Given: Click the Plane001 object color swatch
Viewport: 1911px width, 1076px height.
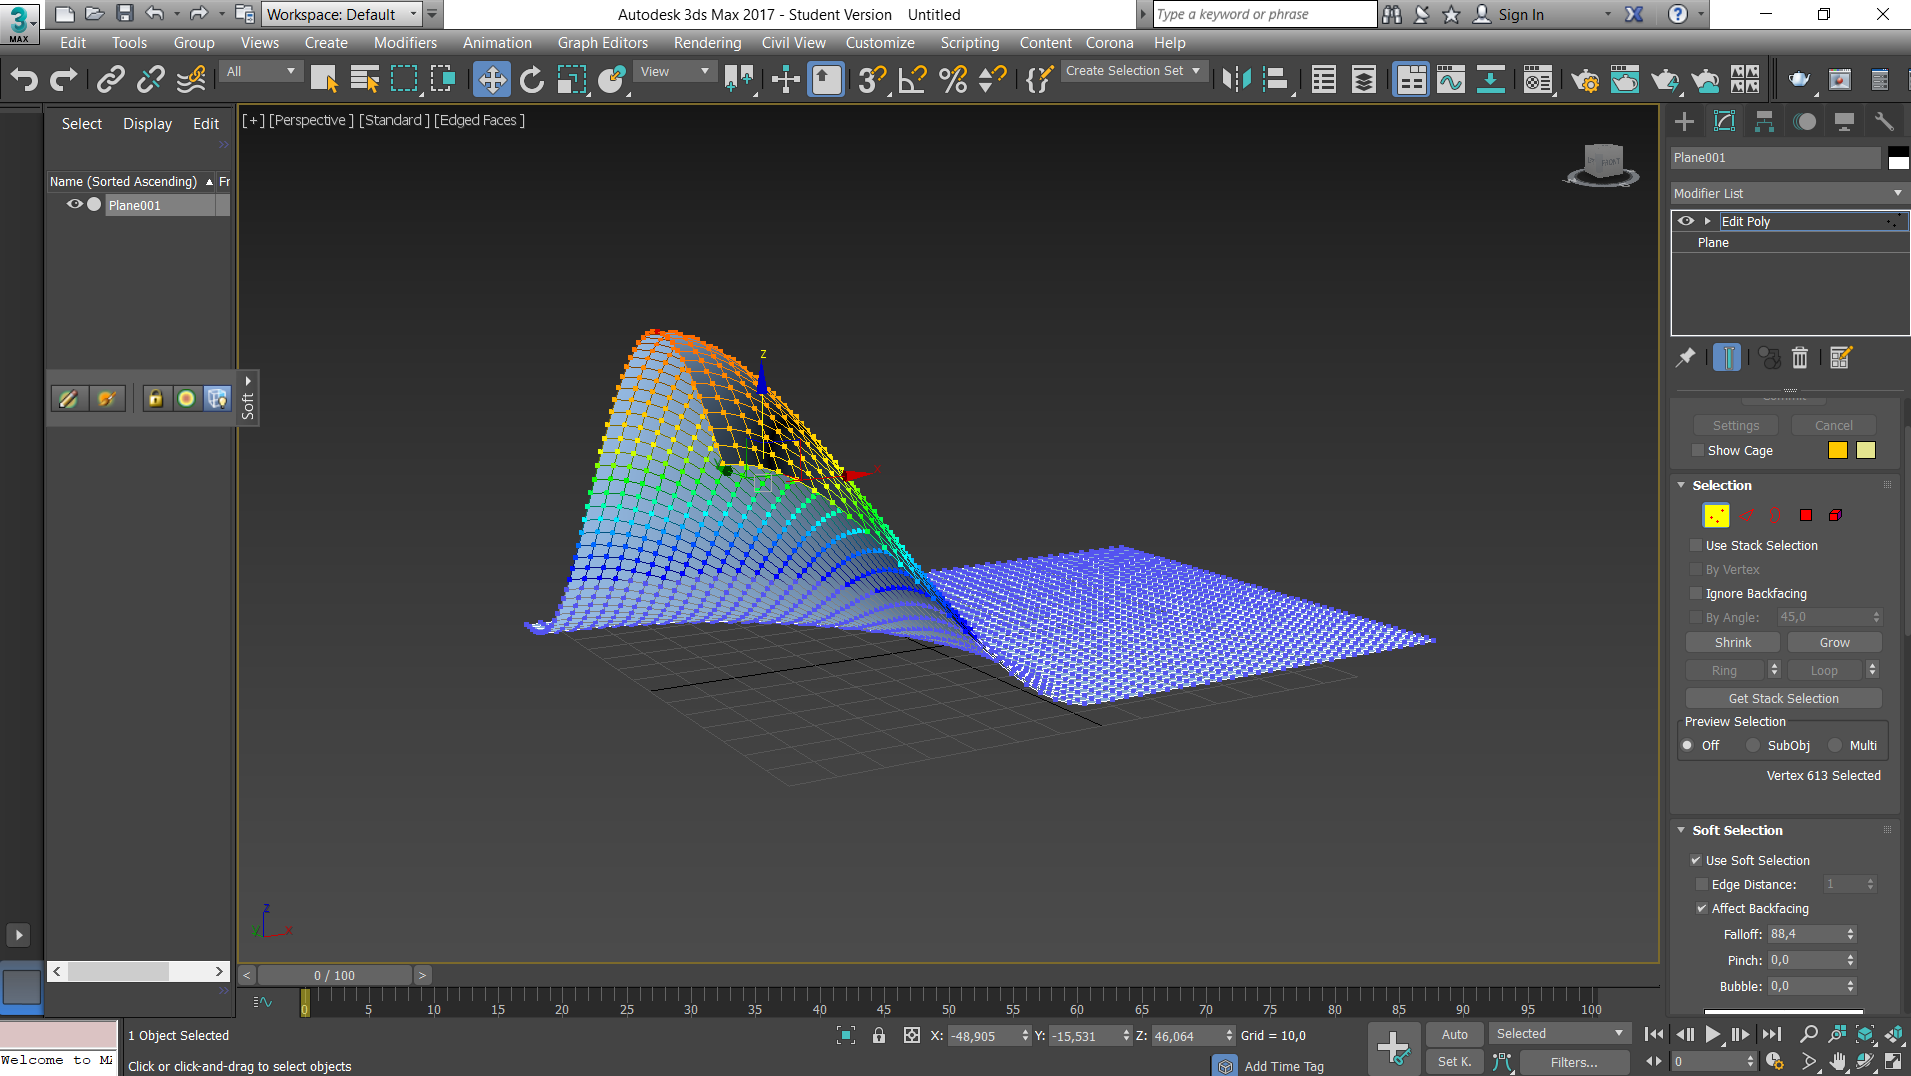Looking at the screenshot, I should point(1898,158).
